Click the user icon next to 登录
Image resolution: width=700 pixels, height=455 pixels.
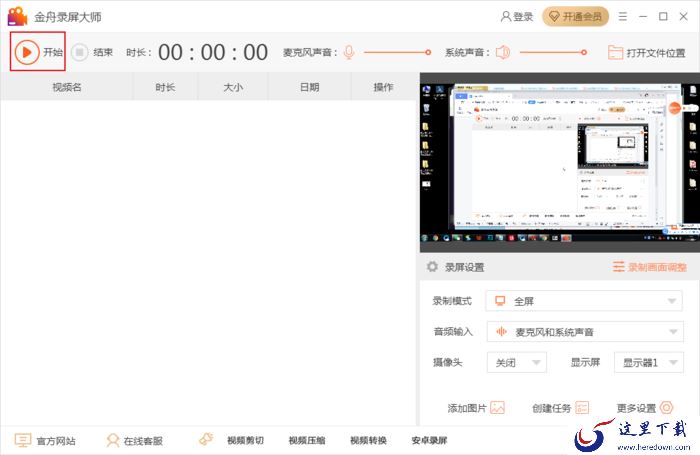pos(505,17)
